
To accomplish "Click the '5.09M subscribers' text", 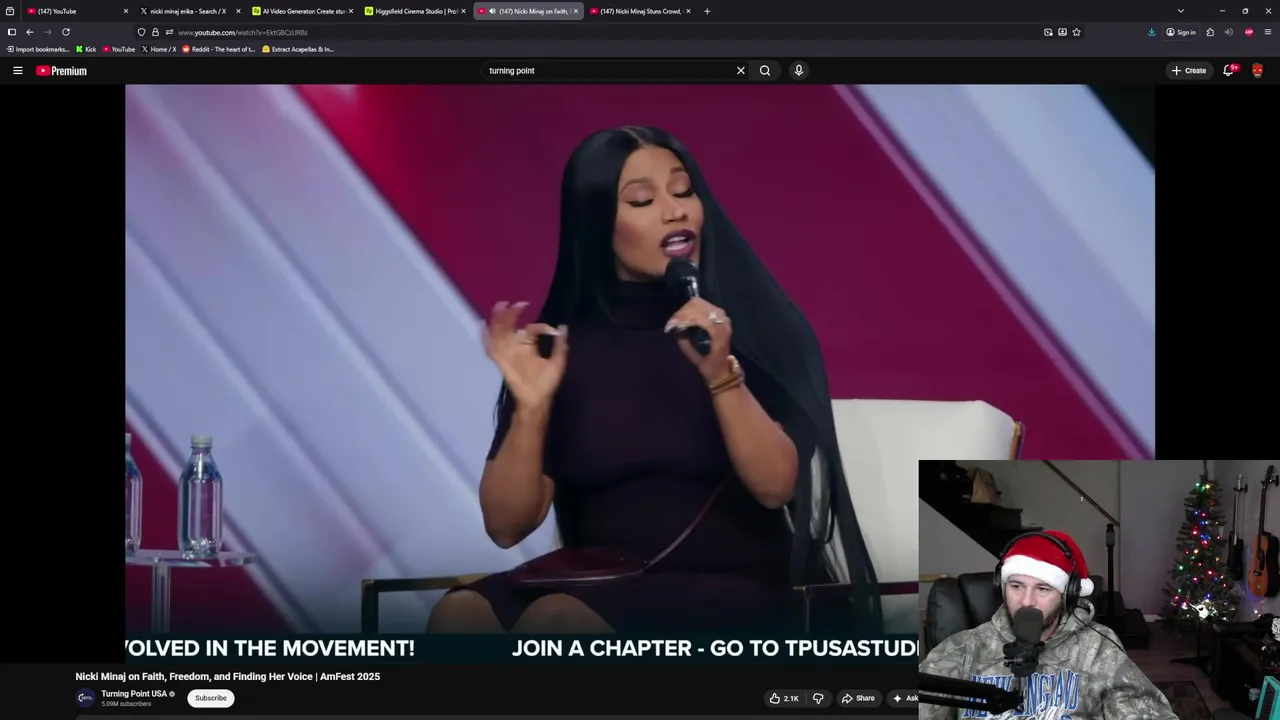I will pyautogui.click(x=126, y=704).
